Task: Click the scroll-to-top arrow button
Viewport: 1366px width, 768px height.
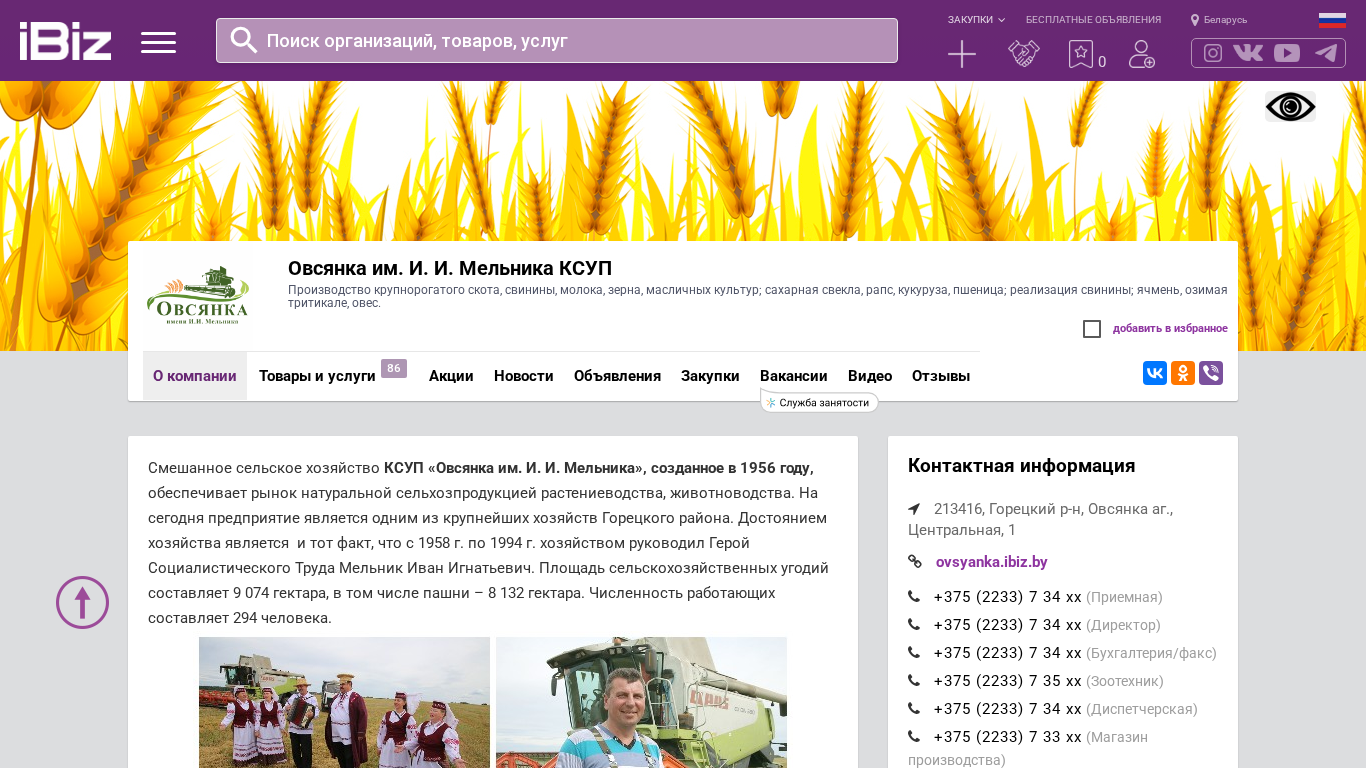Action: [x=82, y=602]
